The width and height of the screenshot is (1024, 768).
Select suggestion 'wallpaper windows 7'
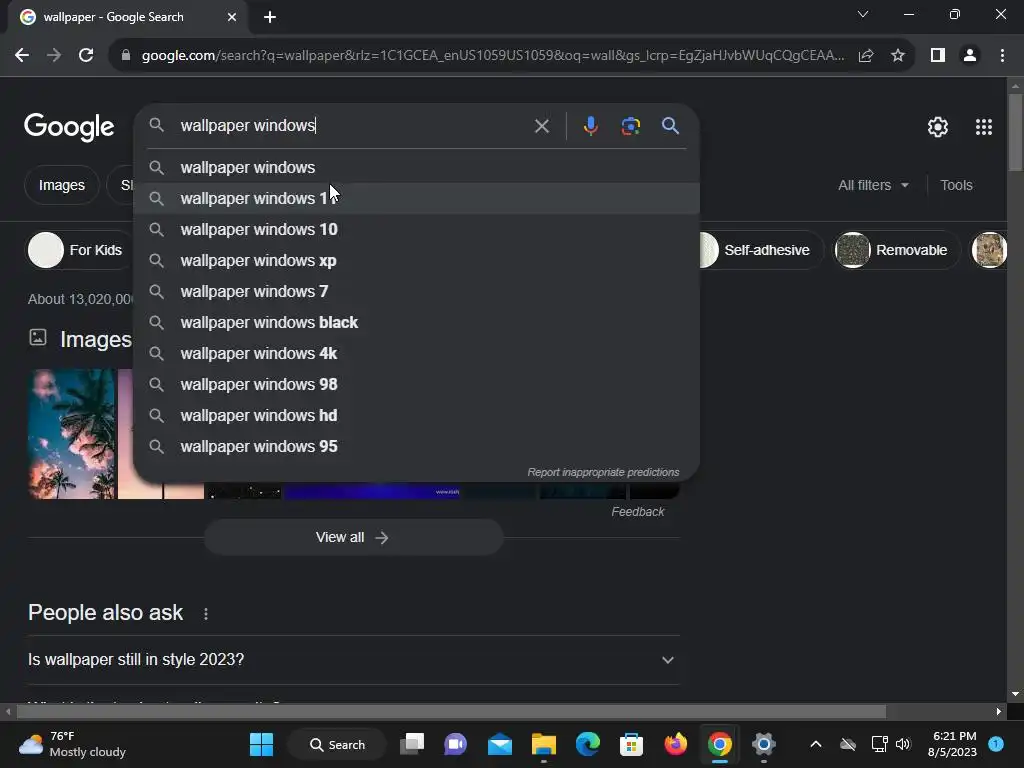[x=416, y=291]
